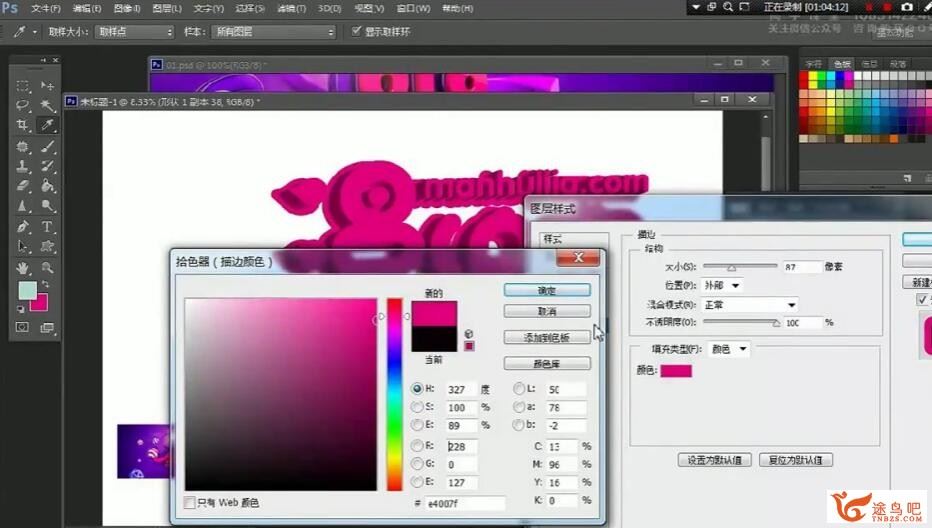The image size is (932, 528).
Task: Click the stroke 颜色 swatch in Layer Style
Action: coord(676,370)
